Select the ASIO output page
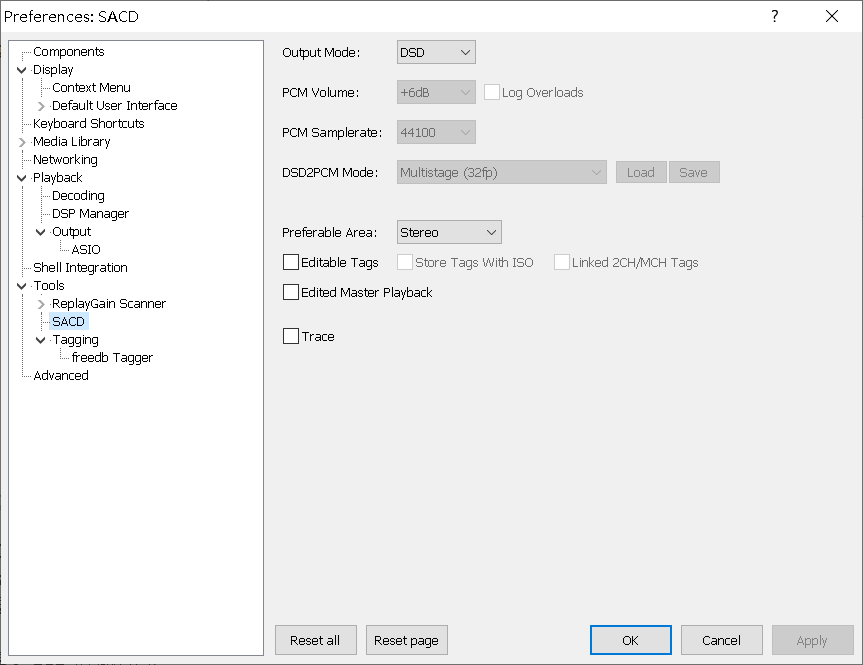 pyautogui.click(x=86, y=250)
